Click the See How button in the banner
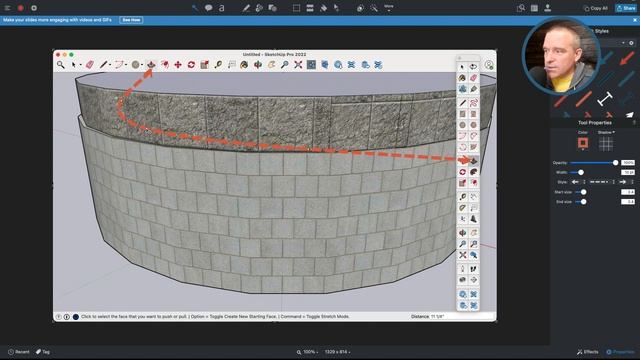The height and width of the screenshot is (360, 640). (131, 20)
